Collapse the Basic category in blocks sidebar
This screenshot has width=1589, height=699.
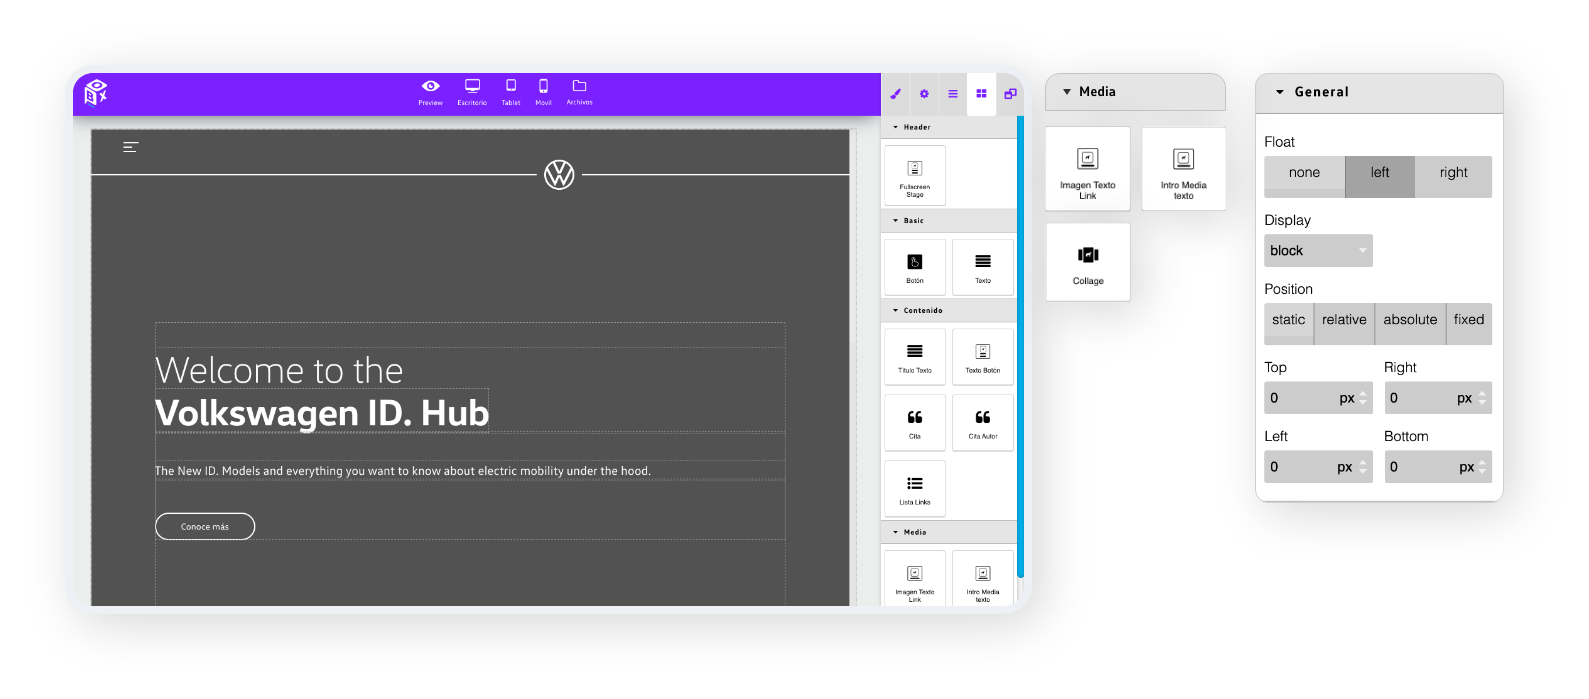948,220
